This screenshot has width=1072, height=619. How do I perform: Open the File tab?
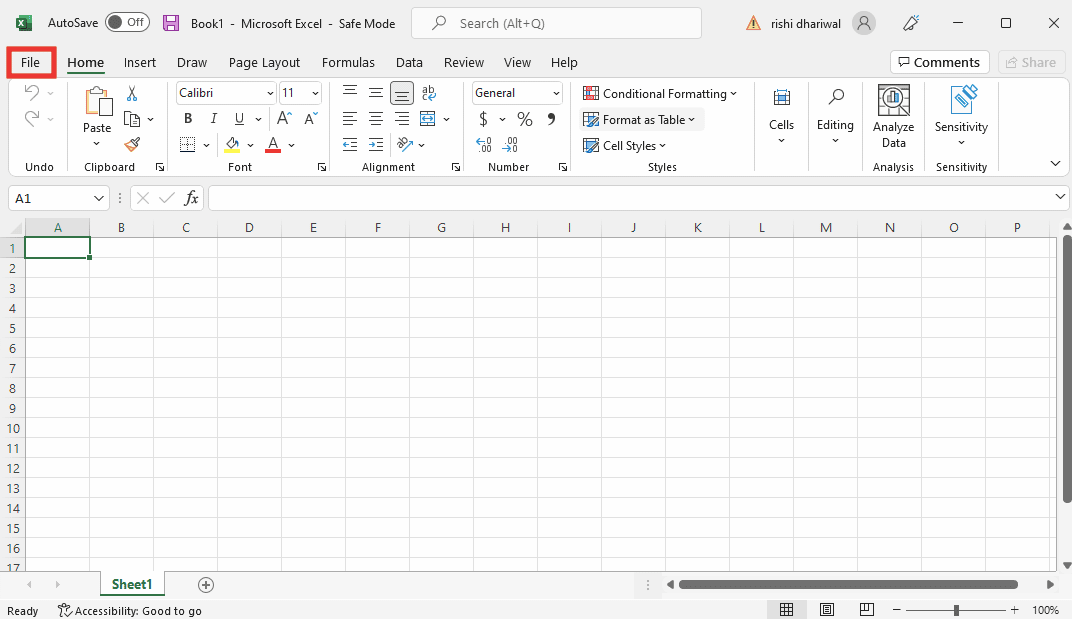coord(31,62)
